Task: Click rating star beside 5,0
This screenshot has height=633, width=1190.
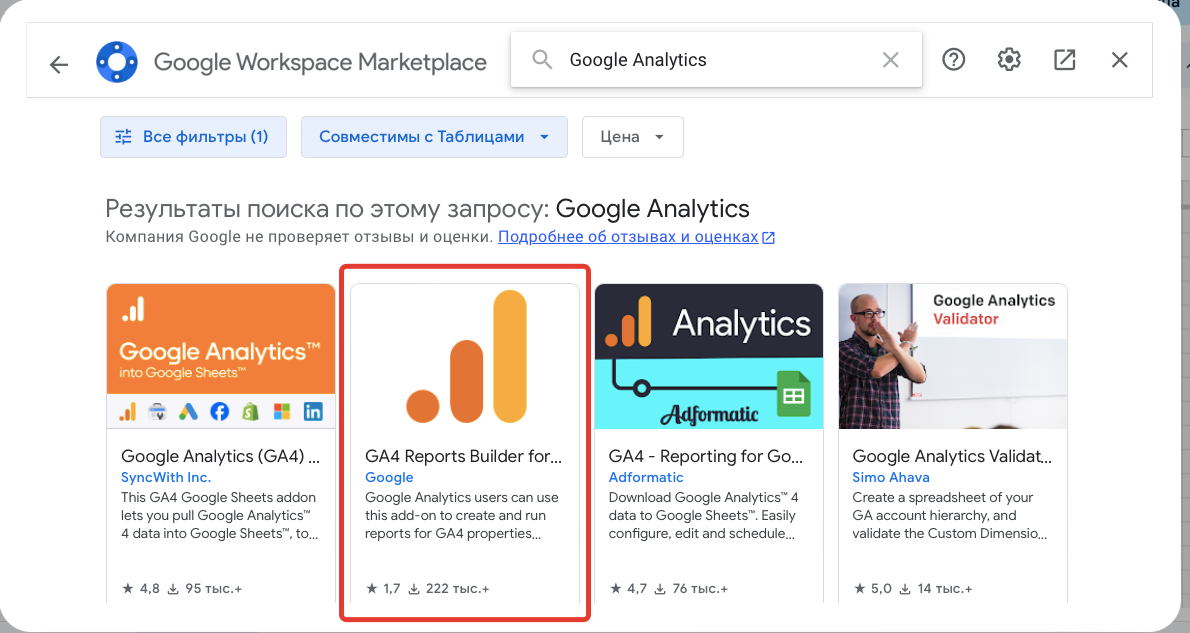Action: click(x=859, y=588)
